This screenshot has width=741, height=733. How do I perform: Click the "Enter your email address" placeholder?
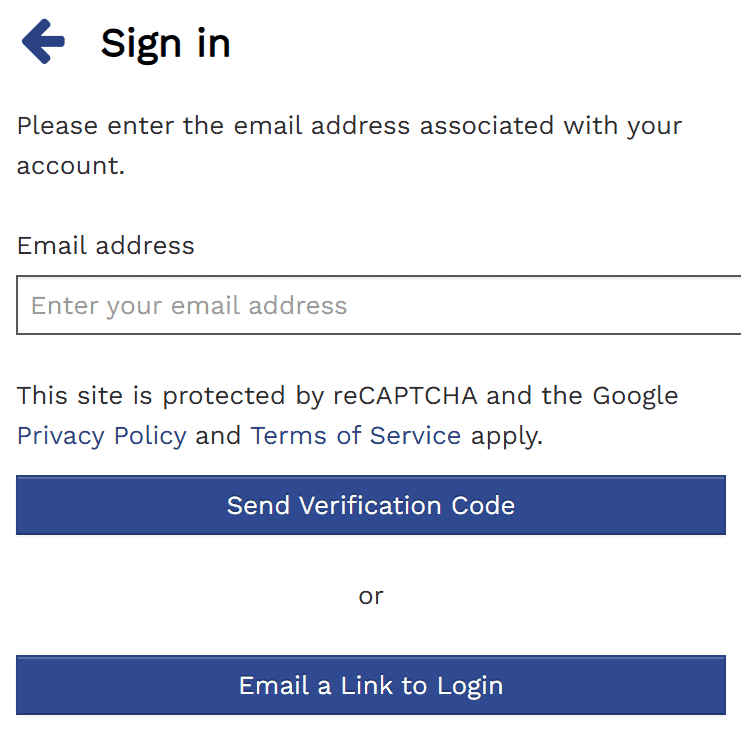(x=189, y=305)
